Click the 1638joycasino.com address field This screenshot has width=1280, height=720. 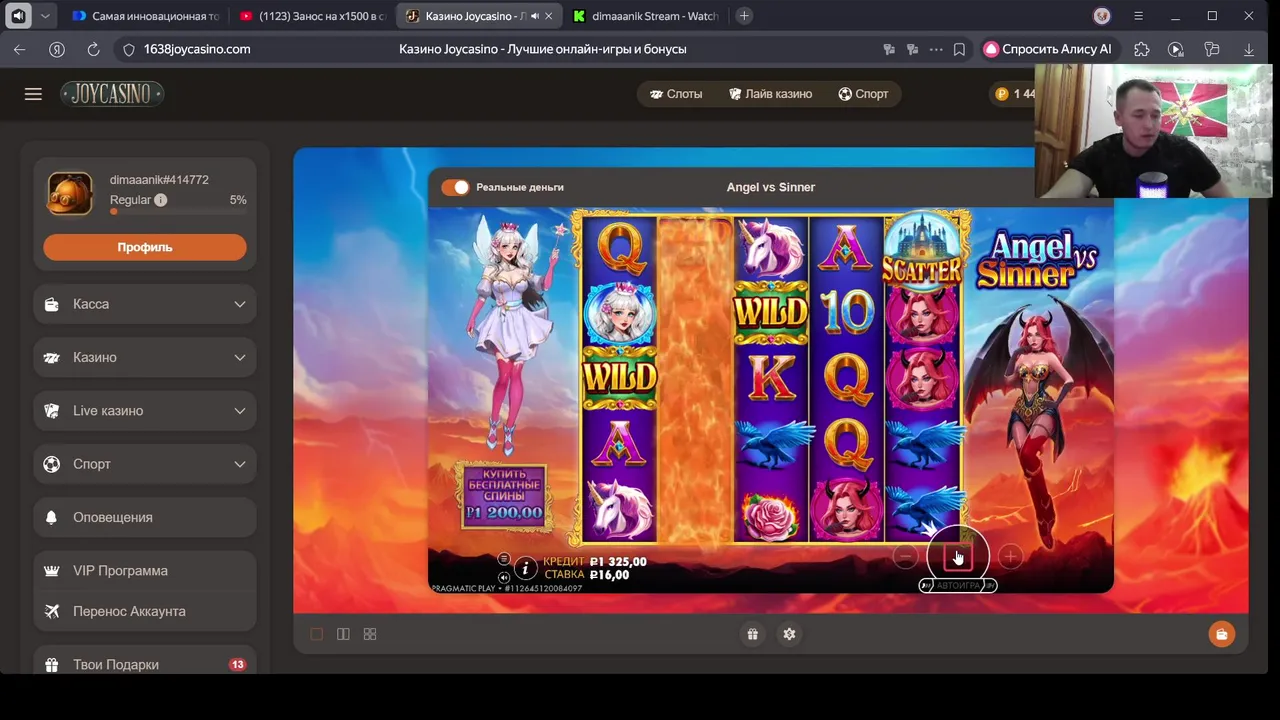(197, 49)
